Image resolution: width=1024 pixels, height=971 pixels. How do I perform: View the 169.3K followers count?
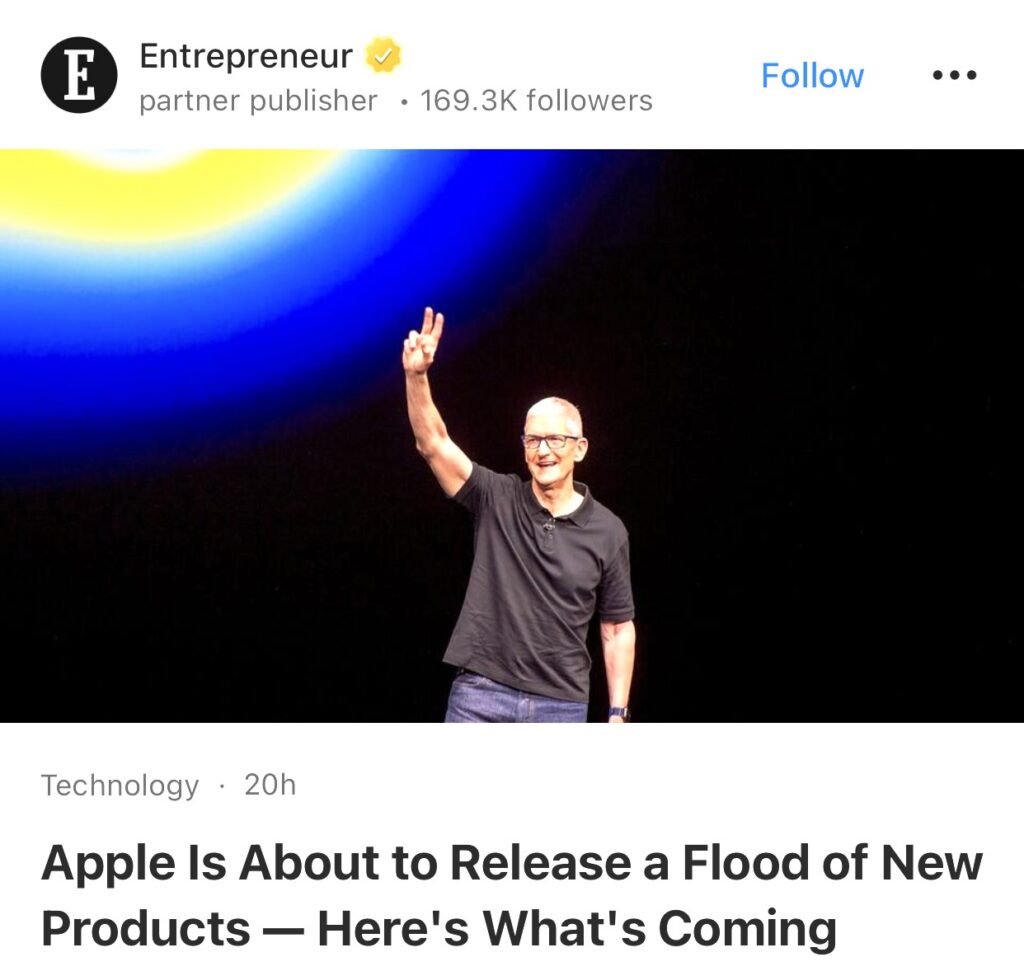coord(536,101)
